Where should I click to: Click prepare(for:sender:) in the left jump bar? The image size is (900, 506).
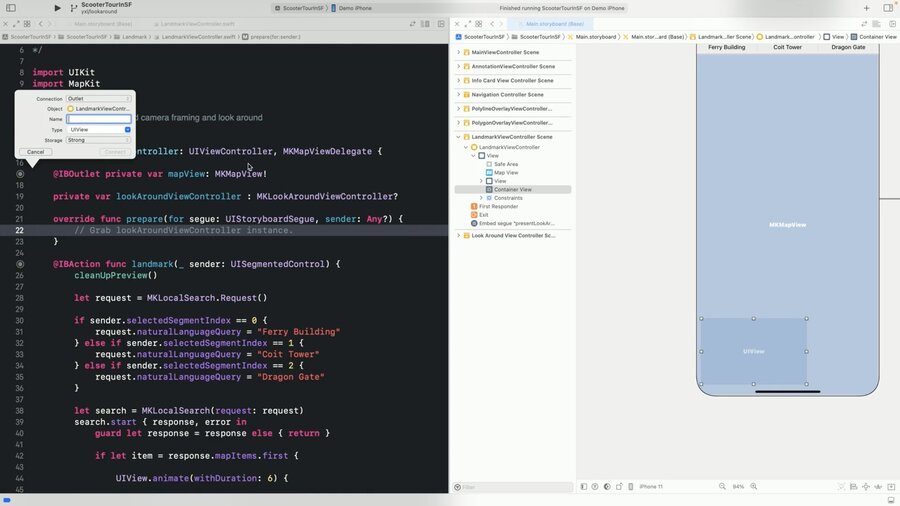(271, 37)
